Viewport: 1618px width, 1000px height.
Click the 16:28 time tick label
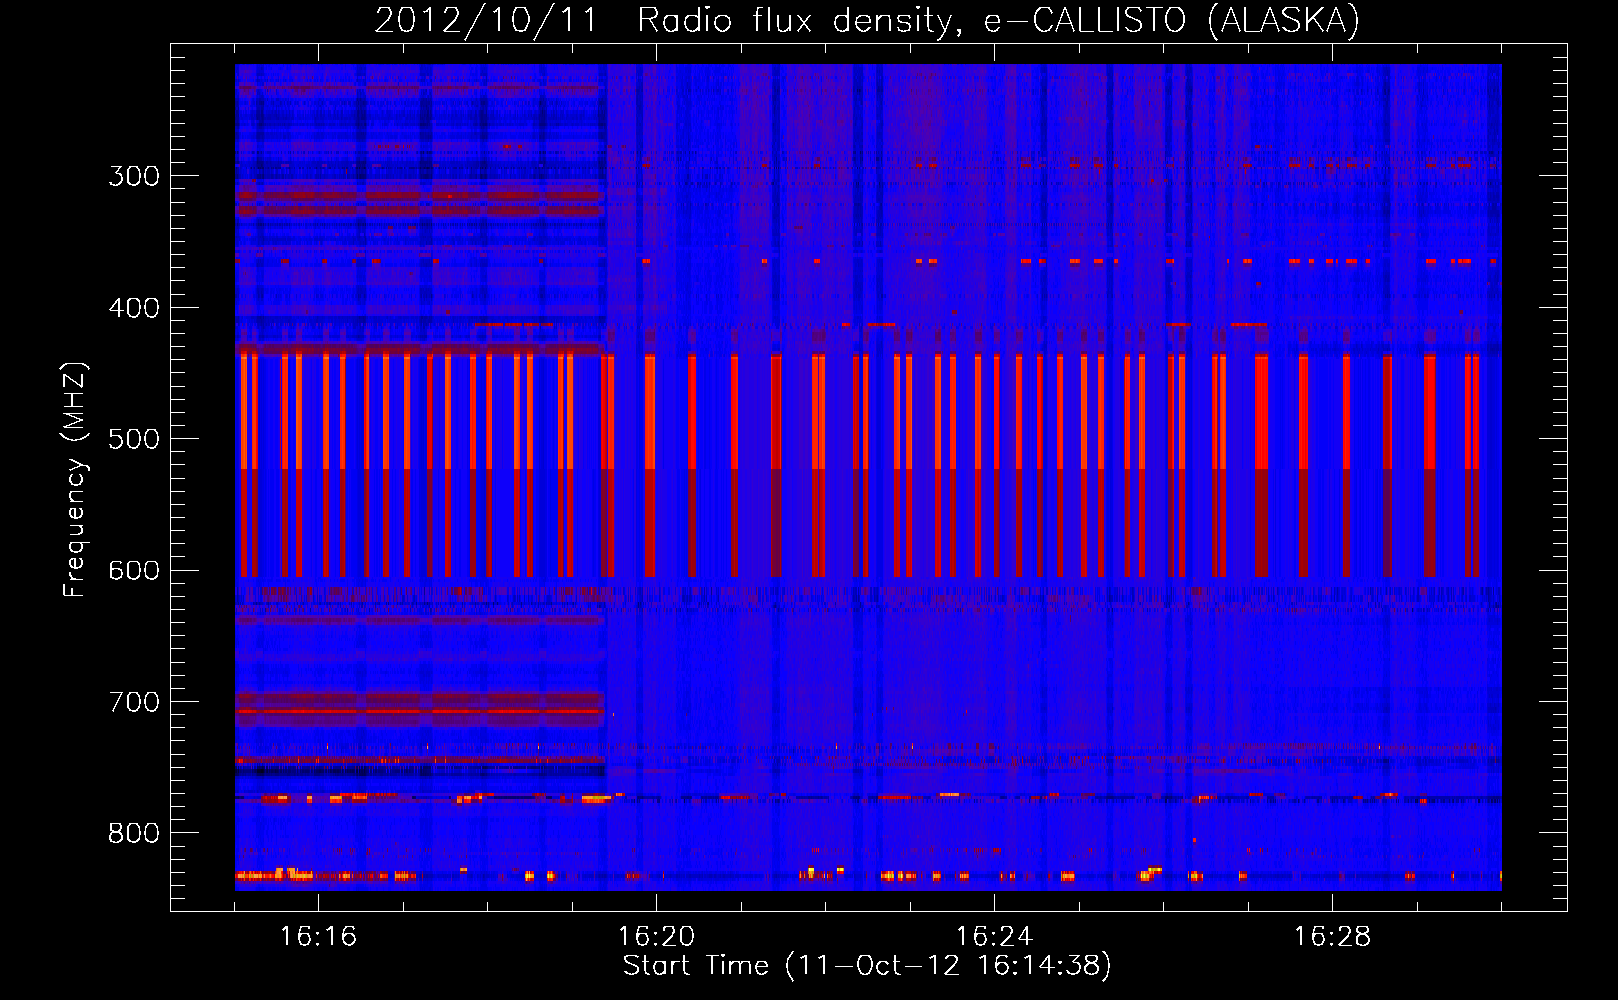coord(1332,936)
